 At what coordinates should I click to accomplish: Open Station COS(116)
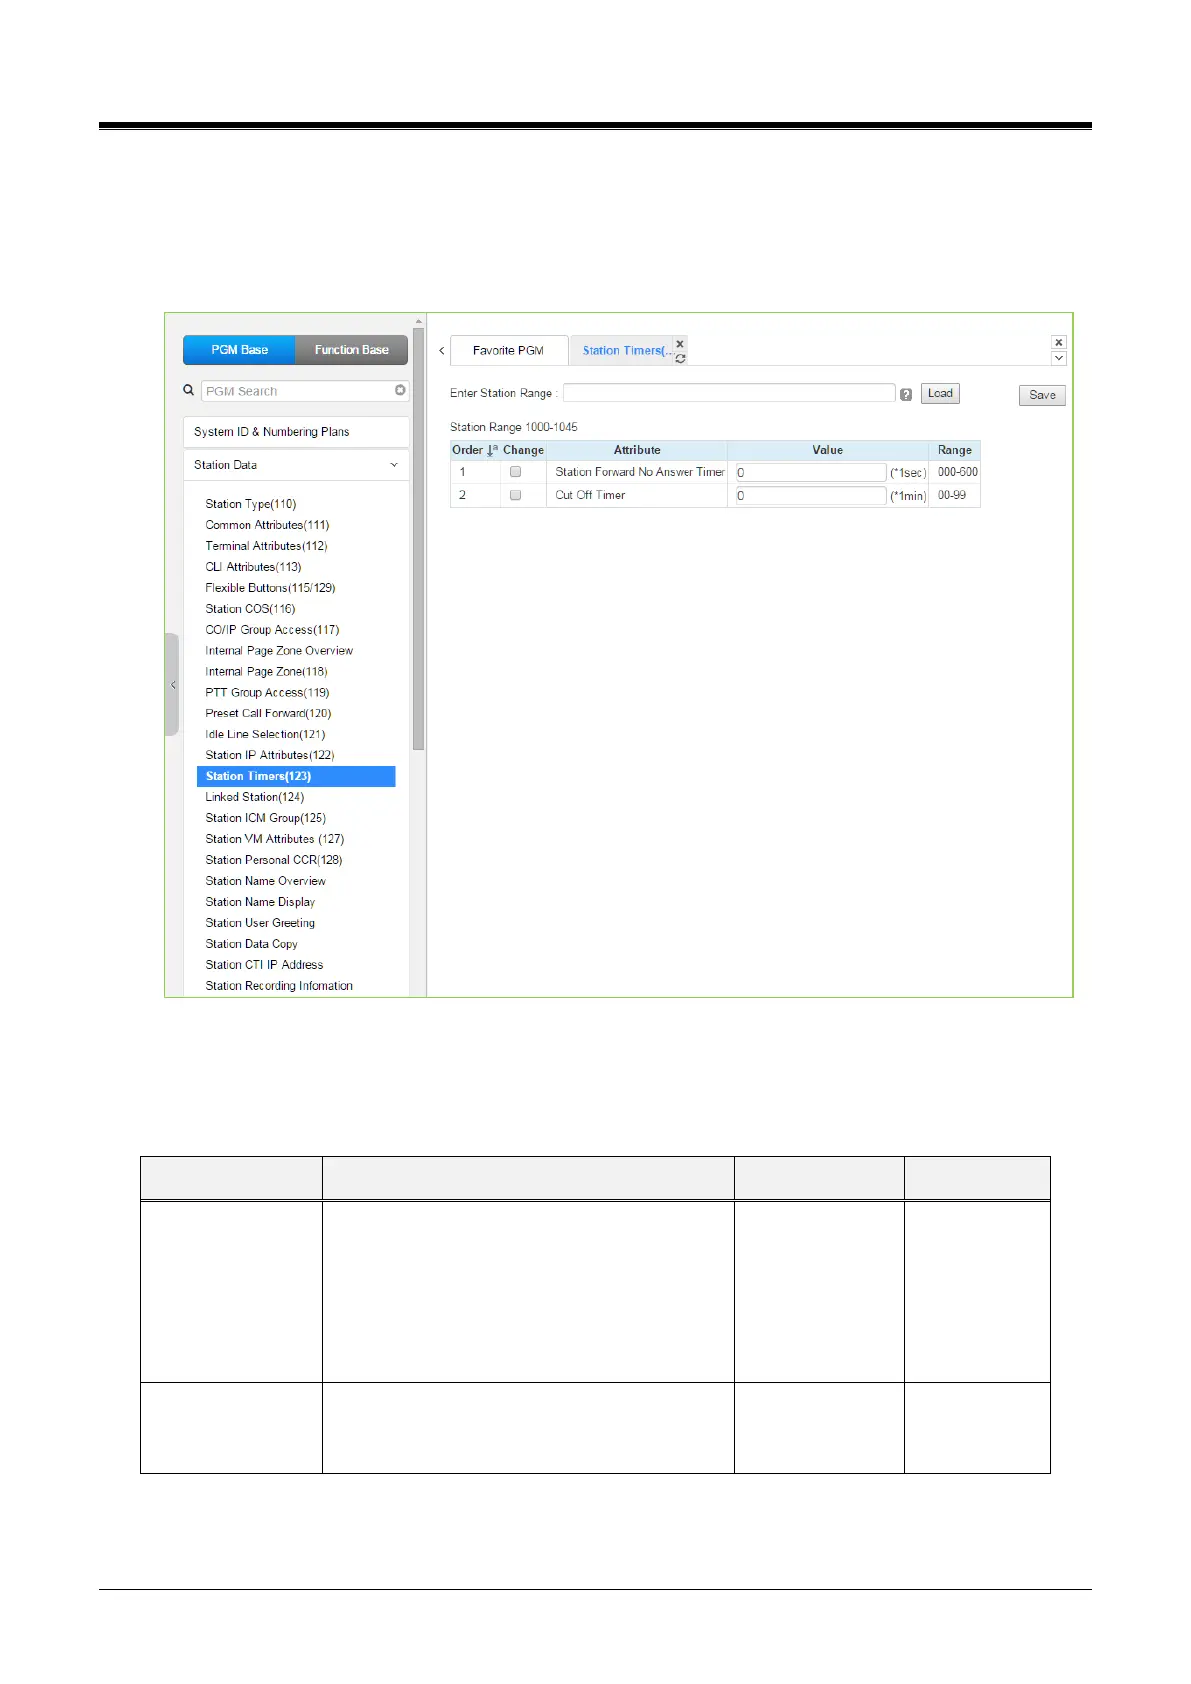click(250, 609)
